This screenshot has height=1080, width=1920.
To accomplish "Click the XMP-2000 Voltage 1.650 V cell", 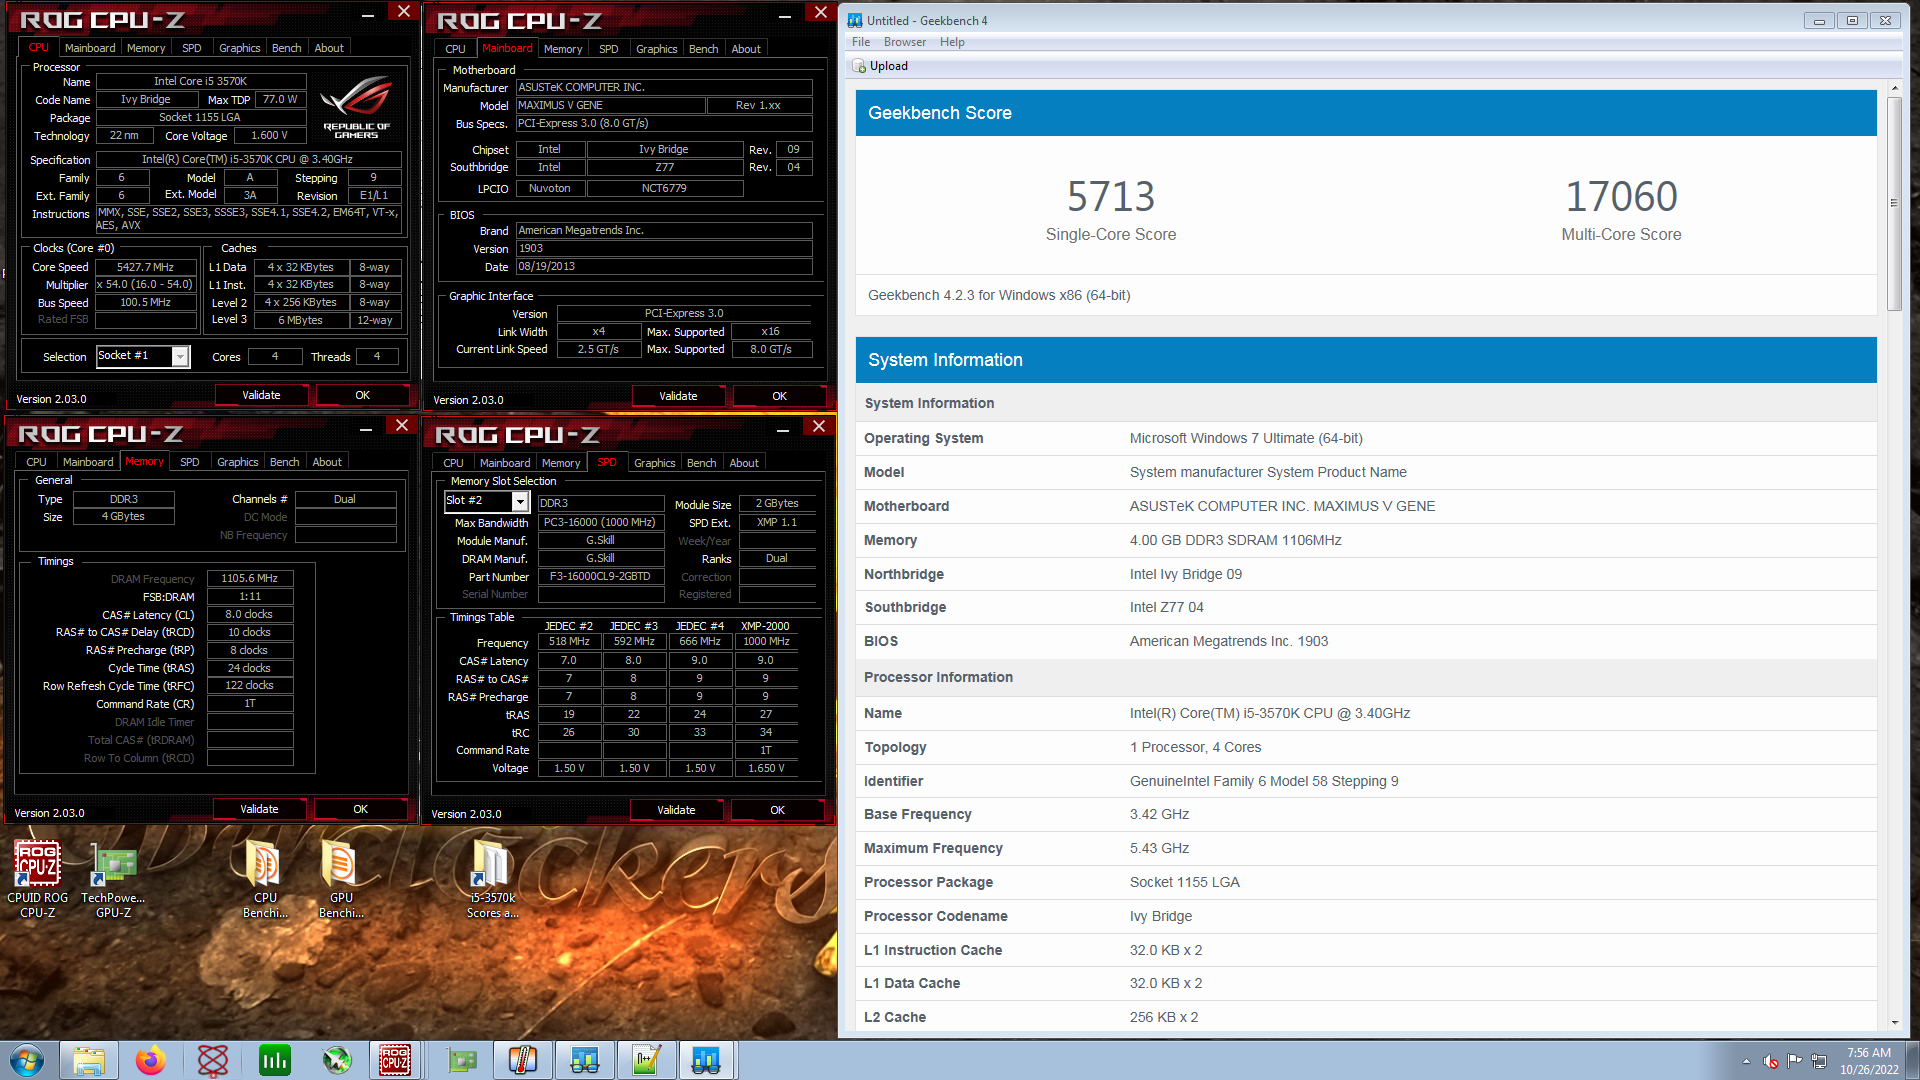I will (766, 768).
